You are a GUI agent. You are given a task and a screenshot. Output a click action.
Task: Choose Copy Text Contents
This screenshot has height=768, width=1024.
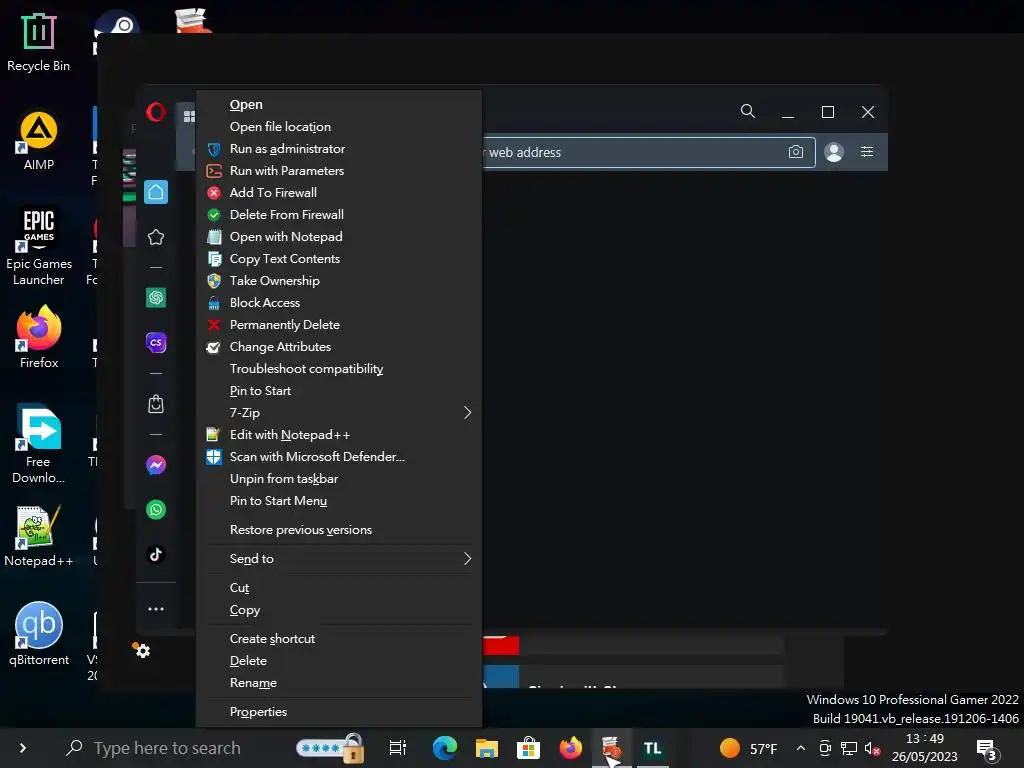click(338, 259)
